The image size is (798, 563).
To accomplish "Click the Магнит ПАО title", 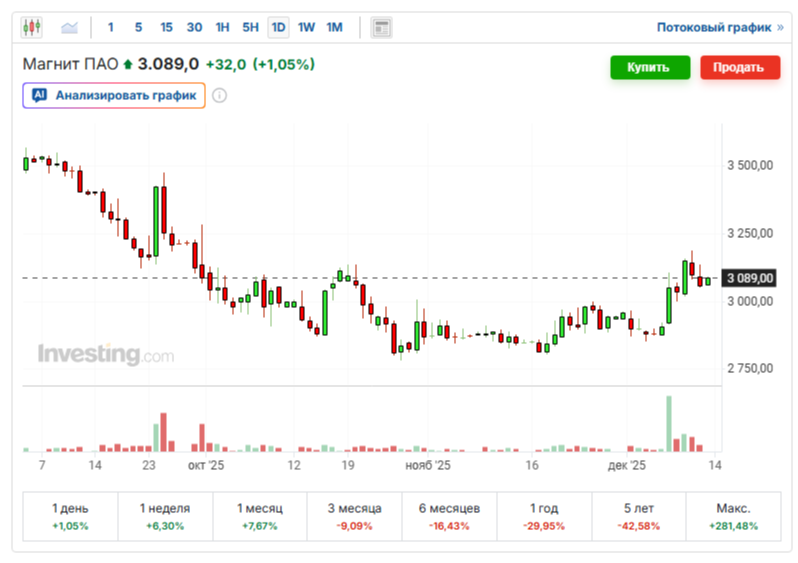I will coord(70,64).
